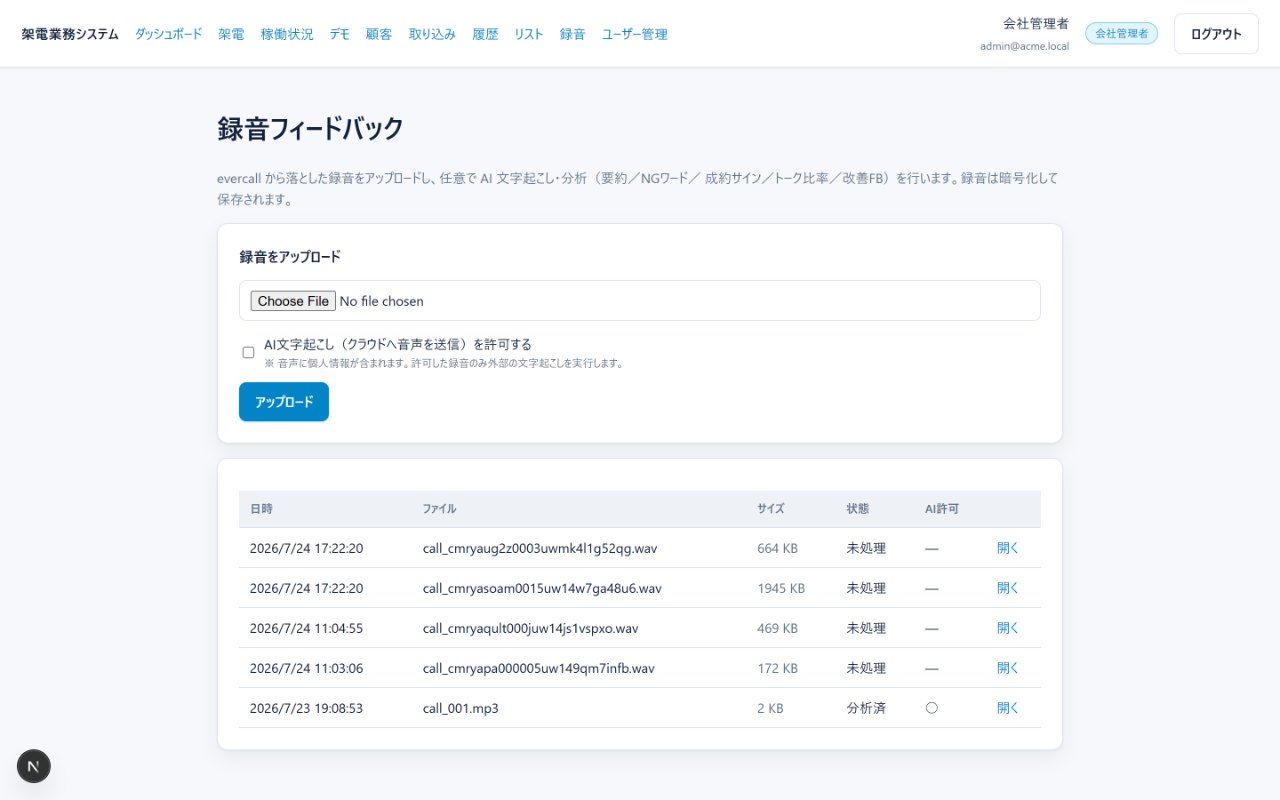Open the 1945 KB recording via 開く

(x=1008, y=588)
